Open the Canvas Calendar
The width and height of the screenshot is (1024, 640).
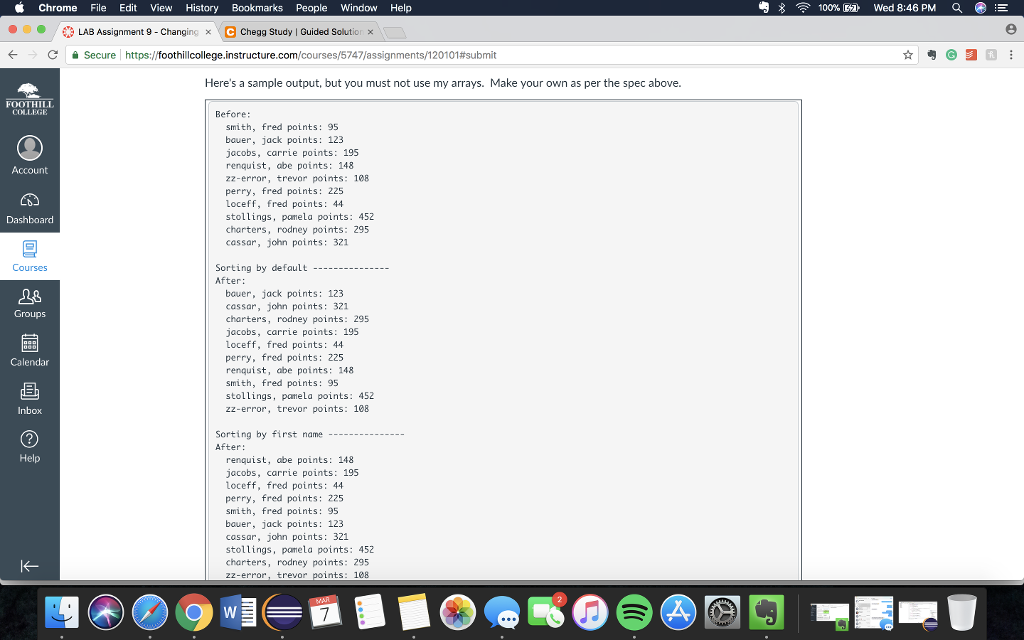click(29, 353)
